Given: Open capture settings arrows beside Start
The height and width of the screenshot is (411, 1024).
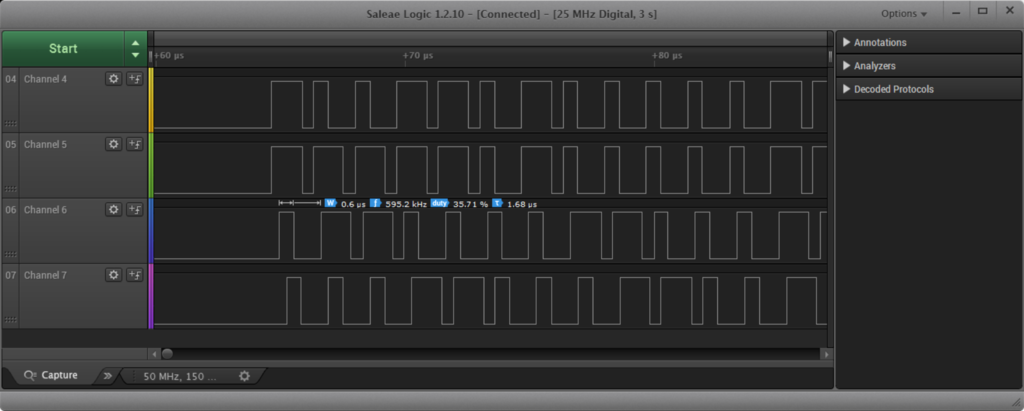Looking at the screenshot, I should coord(135,48).
